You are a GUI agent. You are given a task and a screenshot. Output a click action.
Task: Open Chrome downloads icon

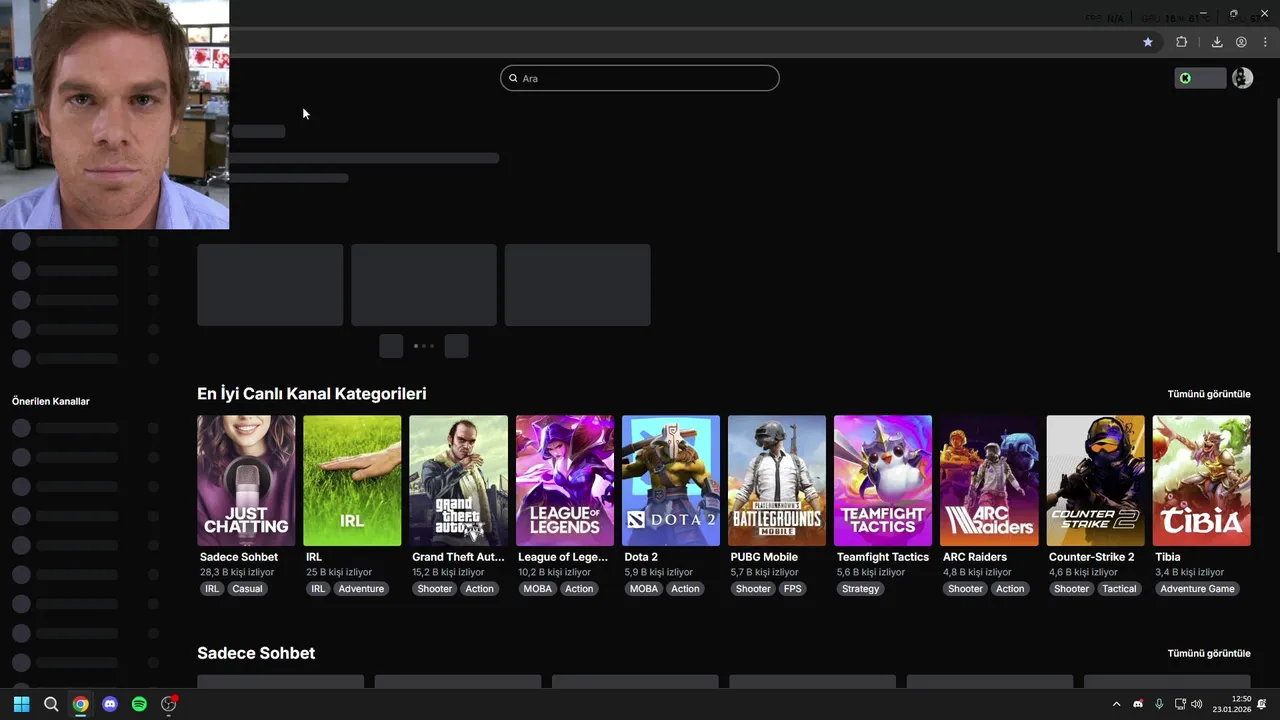pos(1217,42)
